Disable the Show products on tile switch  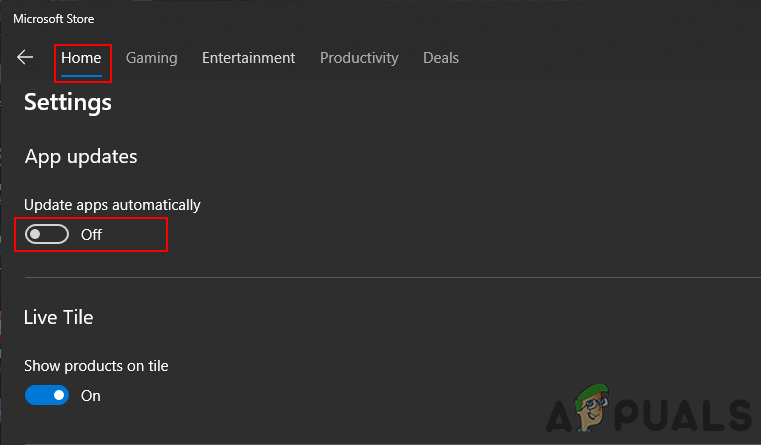click(47, 395)
